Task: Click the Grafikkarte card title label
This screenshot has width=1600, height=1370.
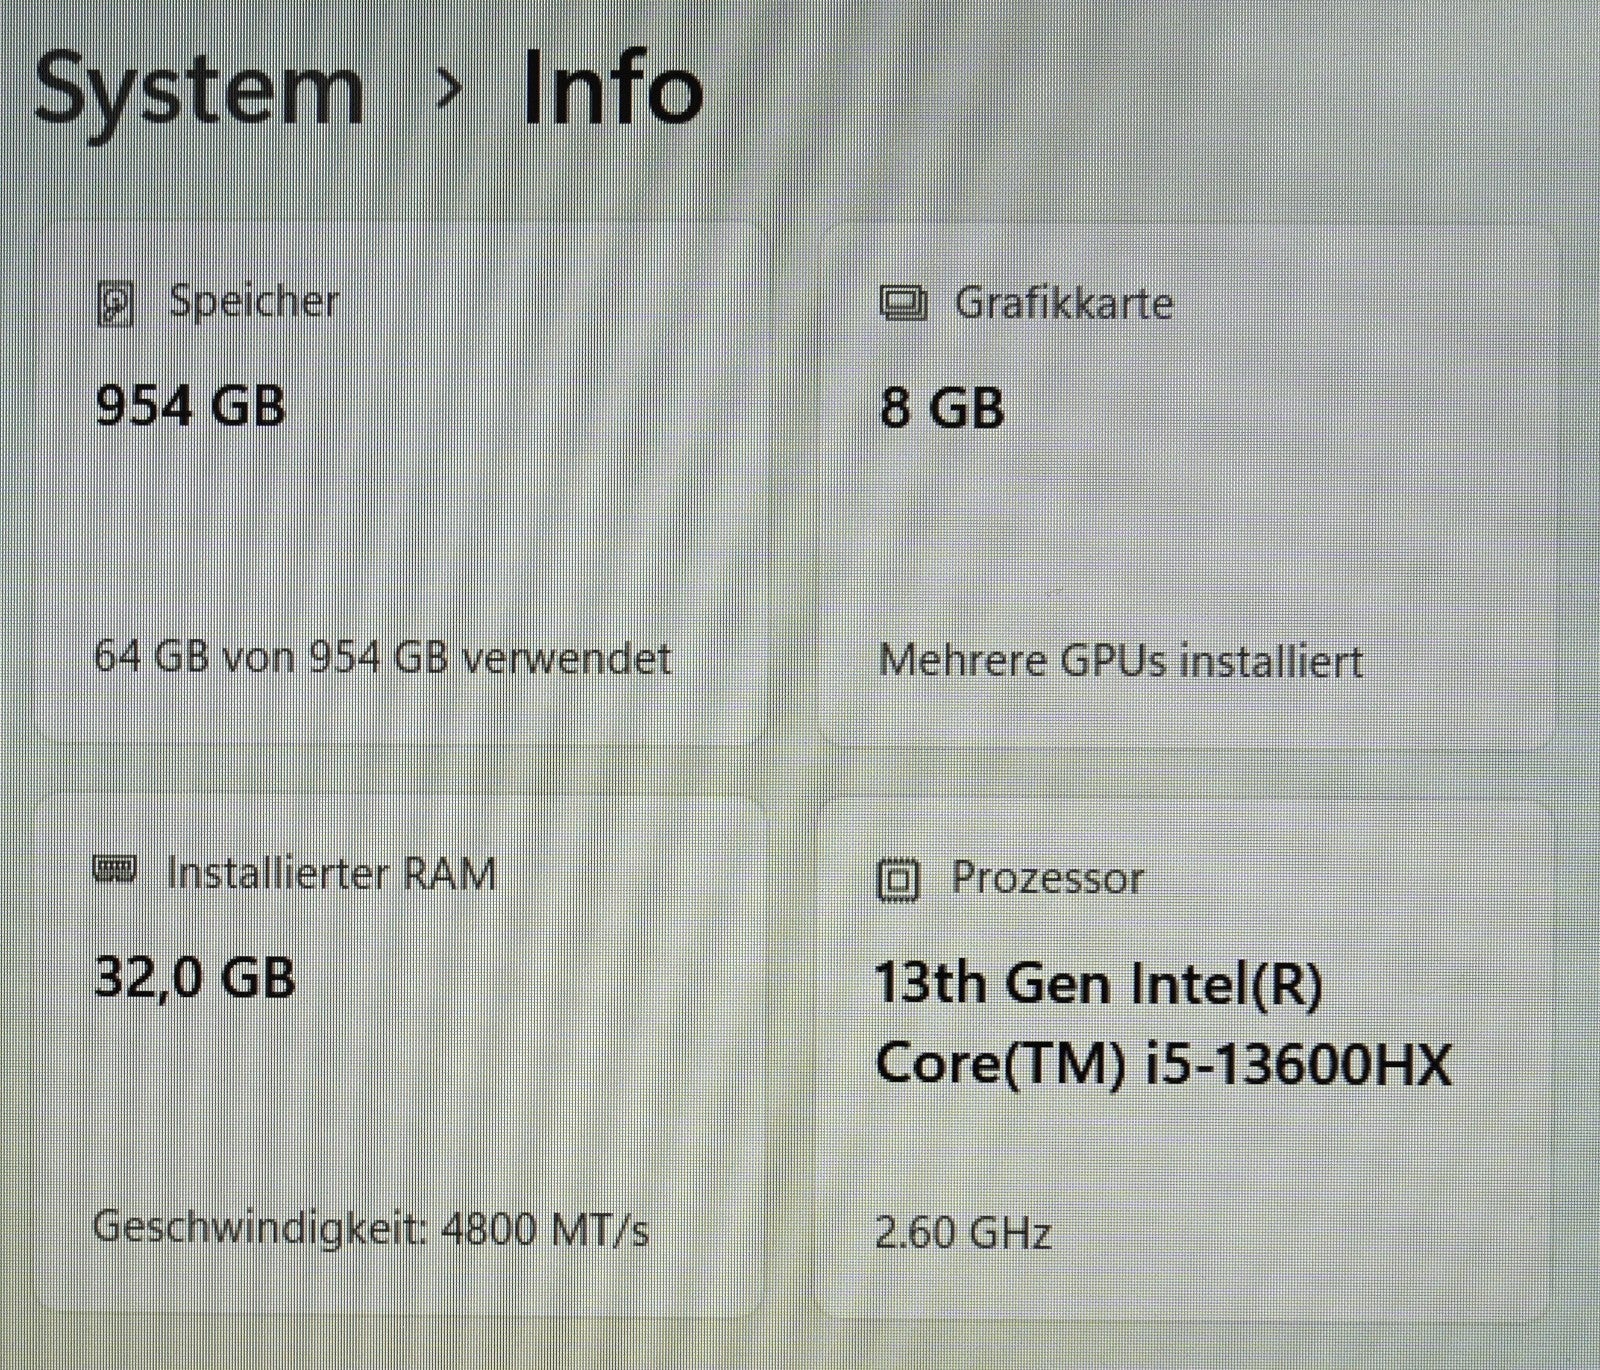Action: click(x=1063, y=302)
